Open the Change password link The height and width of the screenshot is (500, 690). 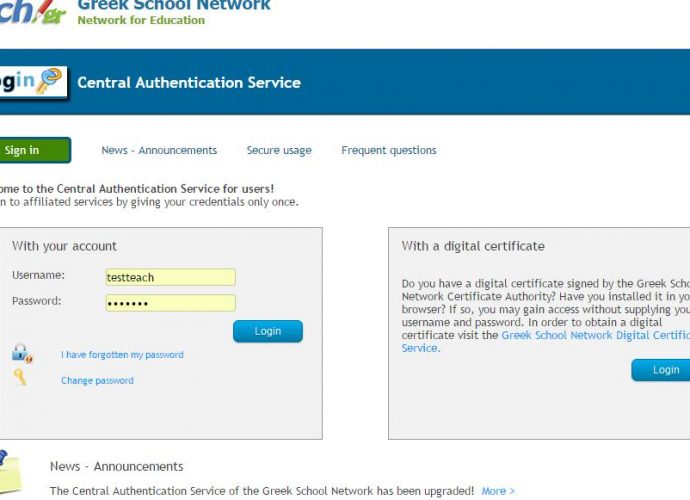coord(97,380)
